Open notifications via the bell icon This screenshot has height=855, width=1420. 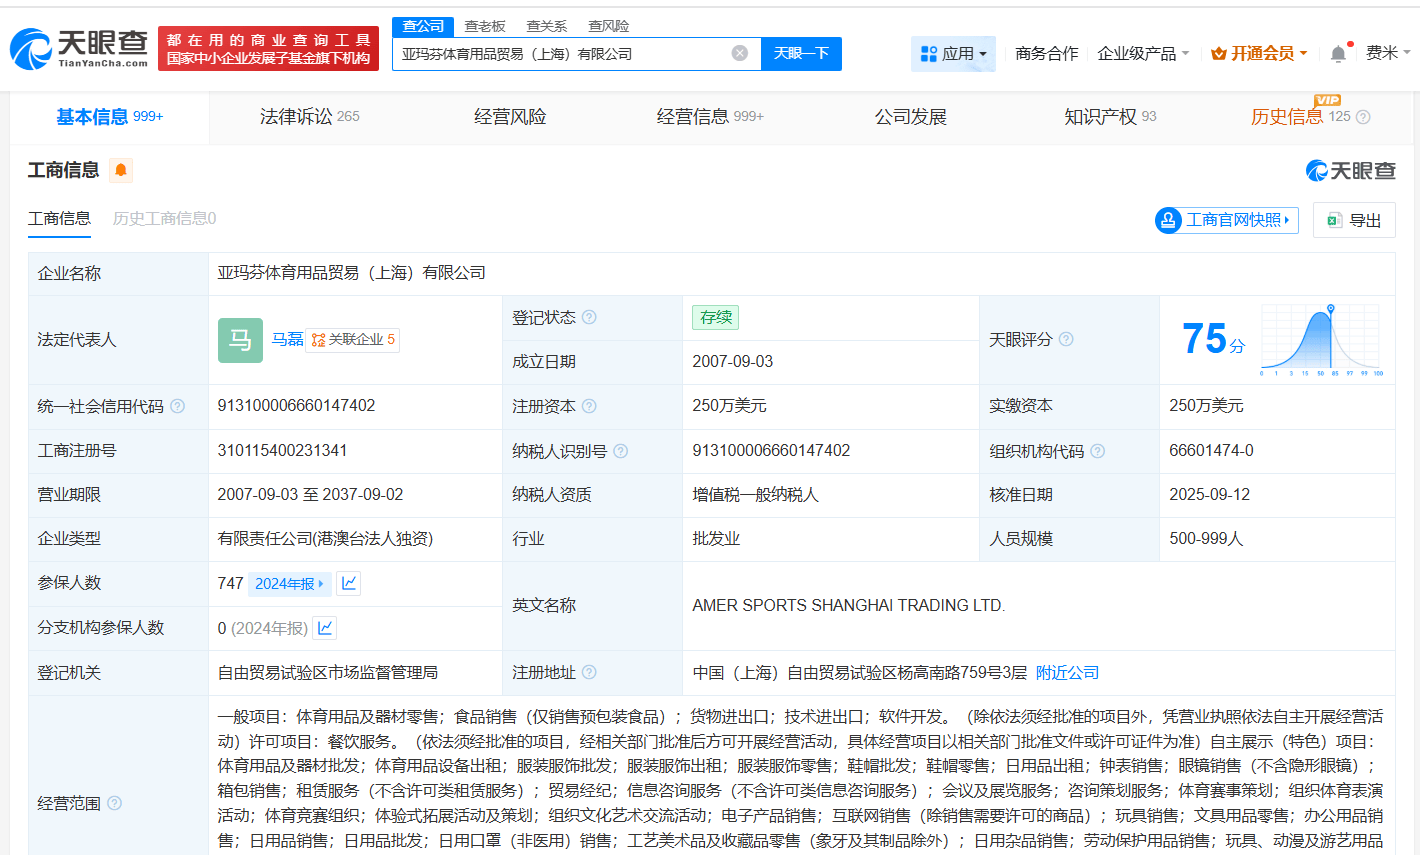tap(1337, 52)
